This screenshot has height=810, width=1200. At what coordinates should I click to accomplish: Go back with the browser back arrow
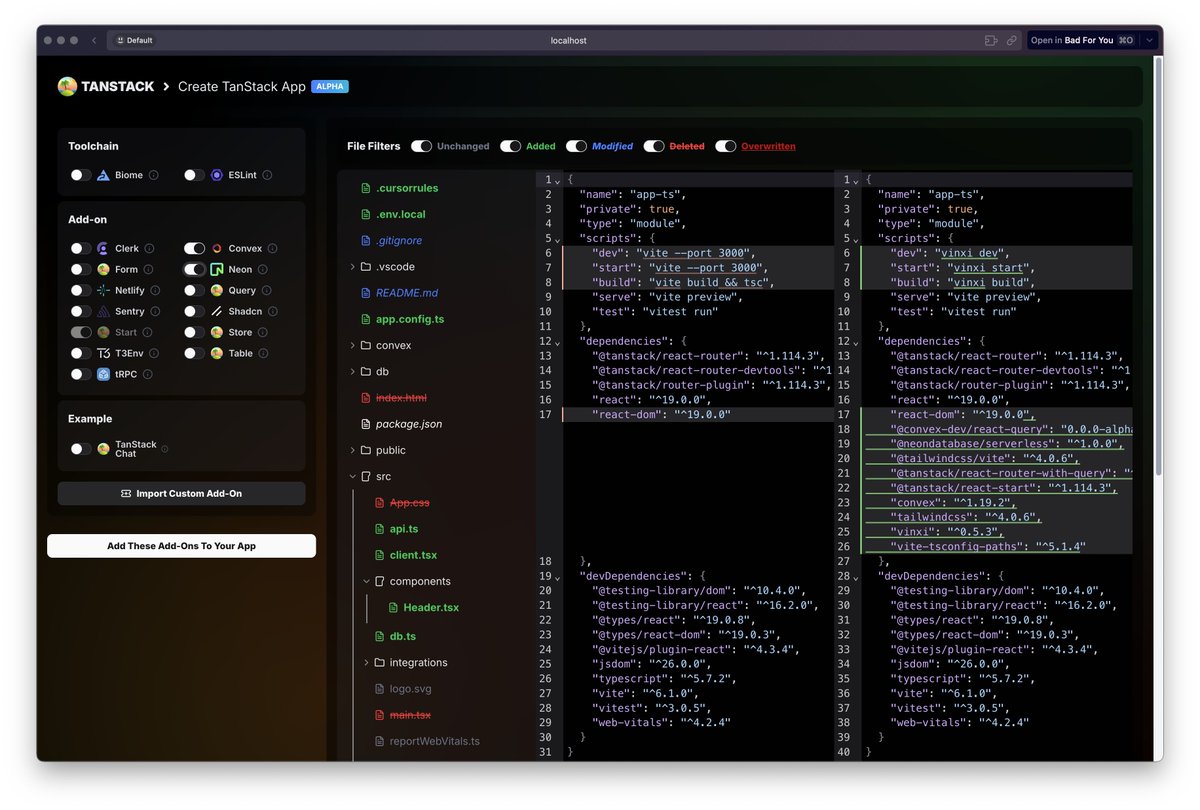point(94,40)
